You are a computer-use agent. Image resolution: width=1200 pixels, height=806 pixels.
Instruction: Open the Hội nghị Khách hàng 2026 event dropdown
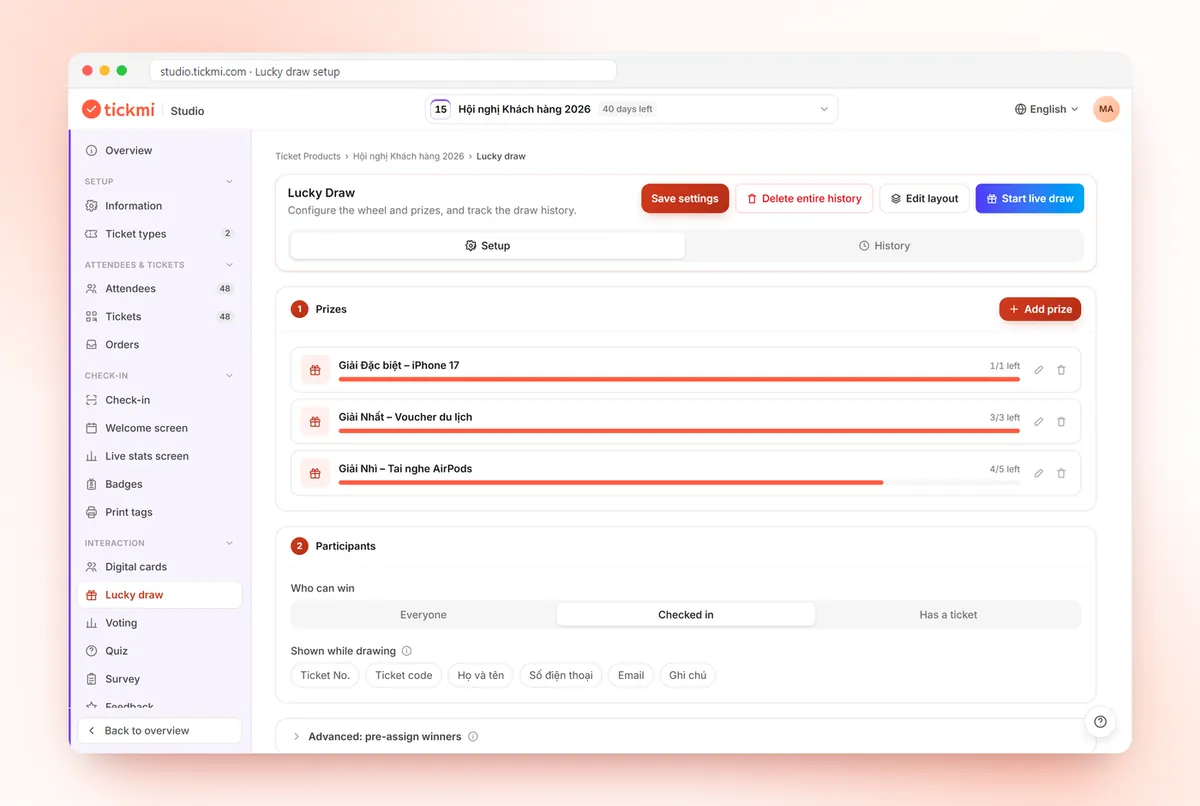(631, 109)
